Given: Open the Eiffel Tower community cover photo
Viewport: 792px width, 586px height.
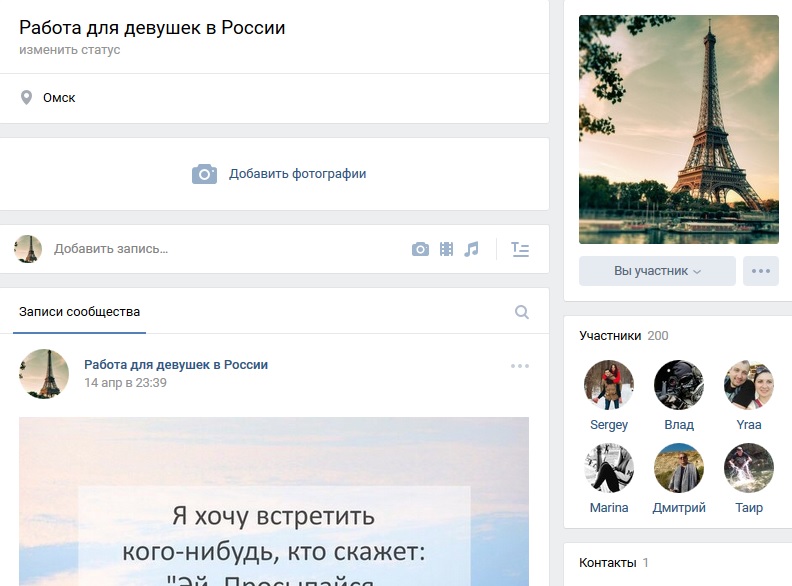Looking at the screenshot, I should (679, 129).
